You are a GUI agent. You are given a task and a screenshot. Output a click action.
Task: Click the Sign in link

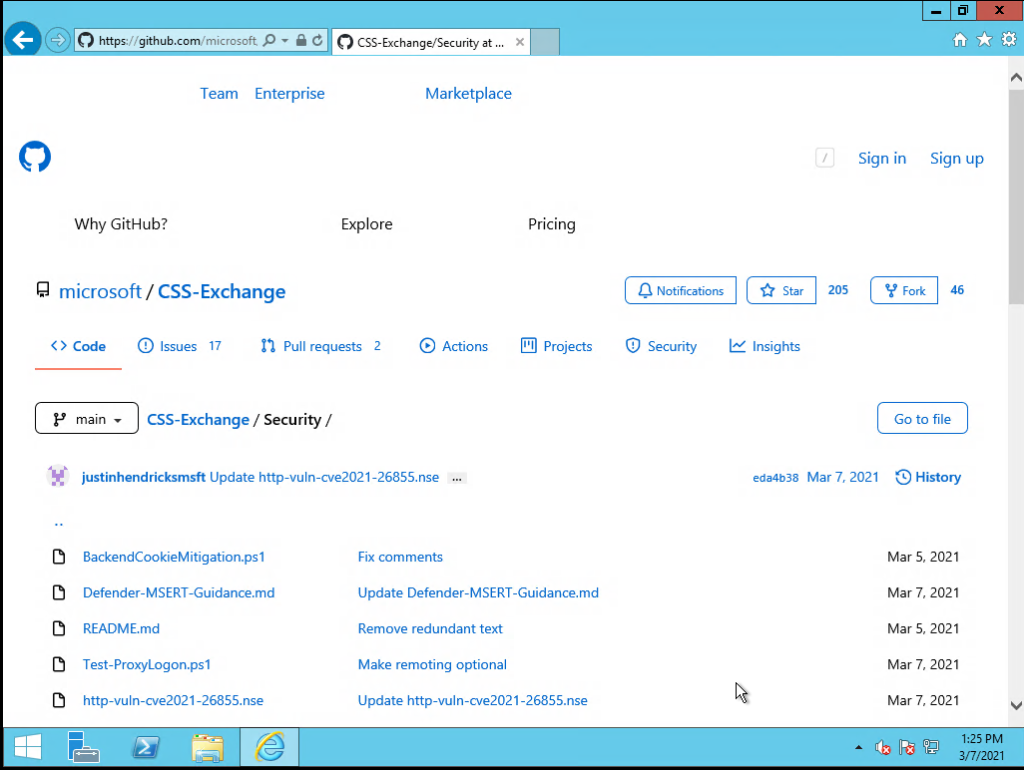click(882, 158)
